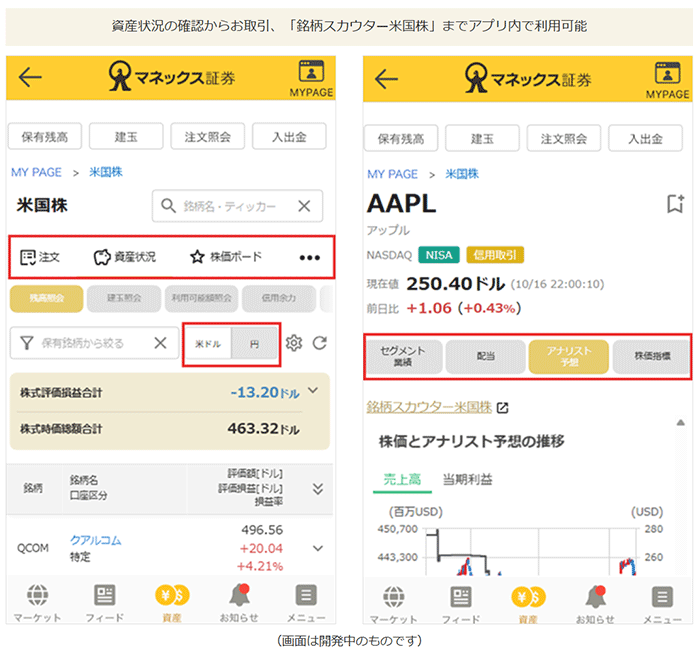Image resolution: width=700 pixels, height=657 pixels.
Task: Tap the bookmark add icon beside AAPL
Action: [675, 204]
